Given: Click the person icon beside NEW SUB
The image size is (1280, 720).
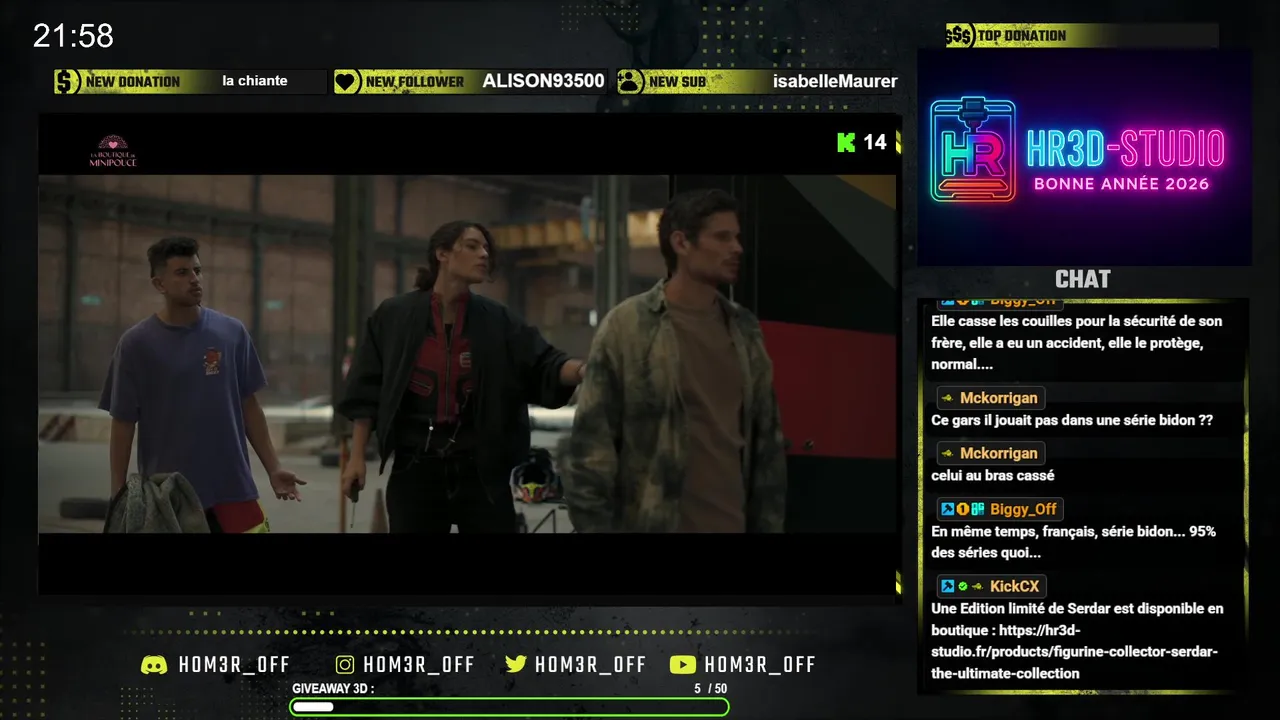Looking at the screenshot, I should 630,82.
